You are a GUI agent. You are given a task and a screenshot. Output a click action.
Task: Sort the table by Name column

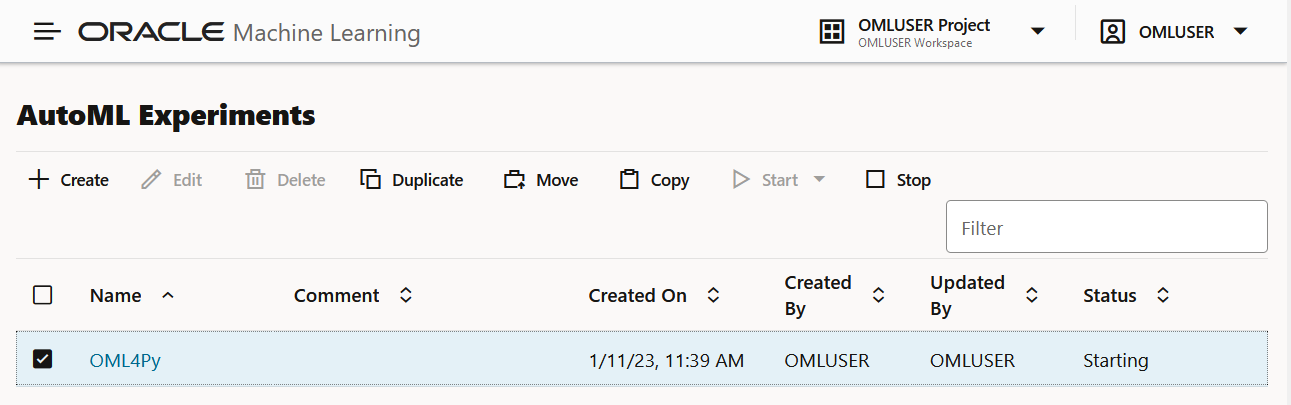(167, 295)
